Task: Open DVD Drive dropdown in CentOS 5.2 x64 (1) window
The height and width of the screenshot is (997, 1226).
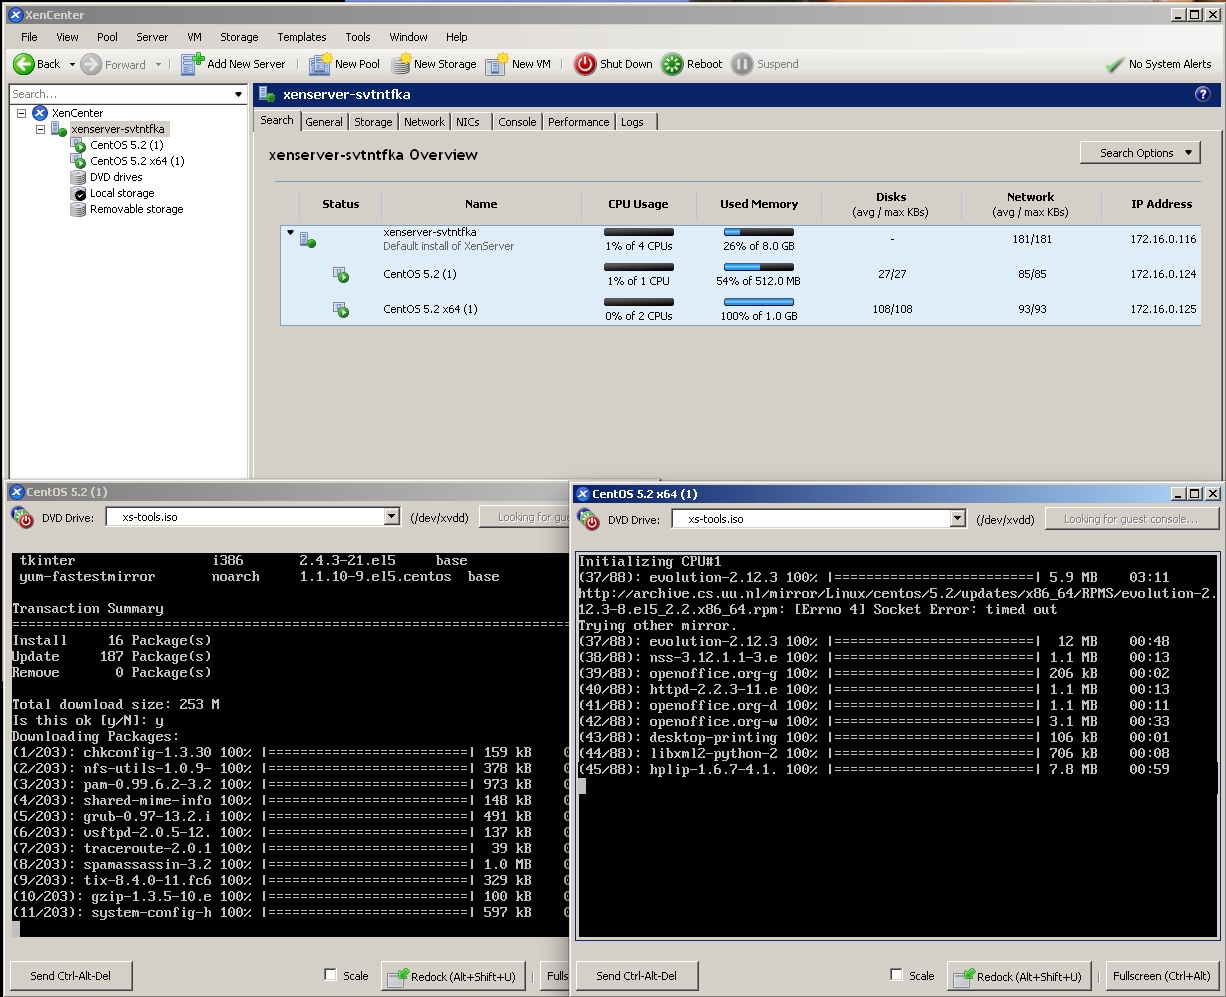Action: point(958,519)
